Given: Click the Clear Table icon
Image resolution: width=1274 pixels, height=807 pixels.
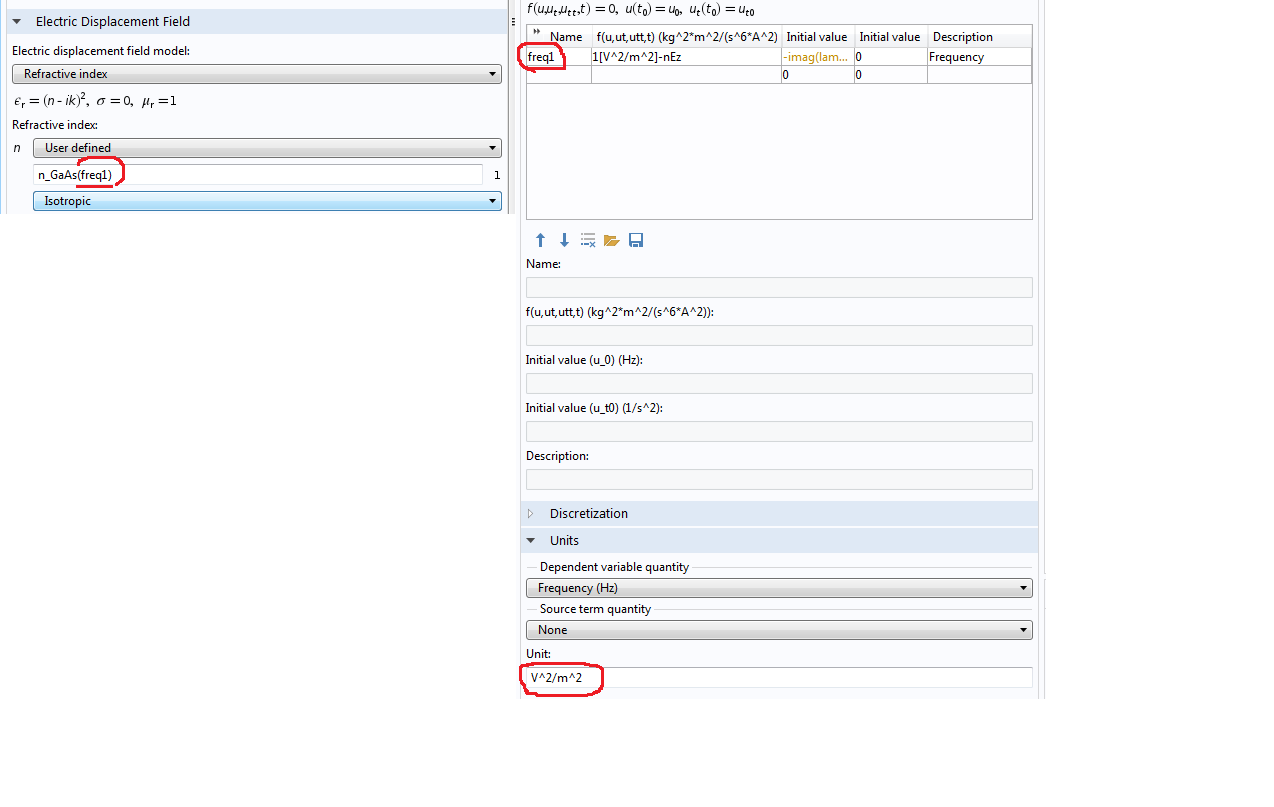Looking at the screenshot, I should coord(588,240).
